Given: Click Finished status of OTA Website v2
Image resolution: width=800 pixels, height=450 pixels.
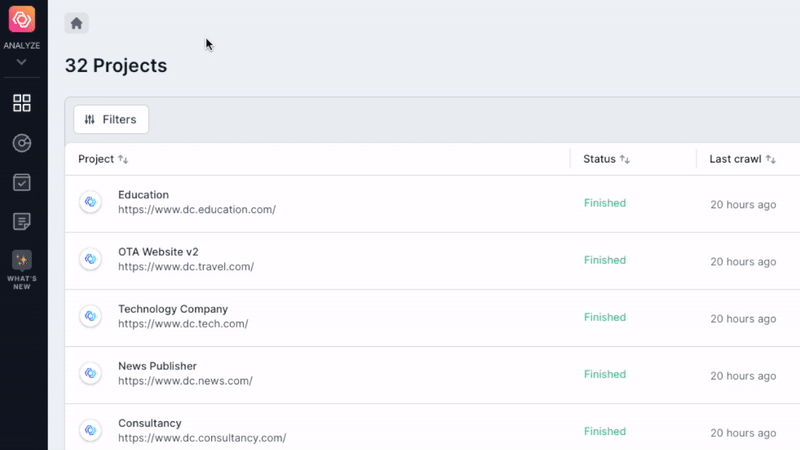Looking at the screenshot, I should pos(605,260).
